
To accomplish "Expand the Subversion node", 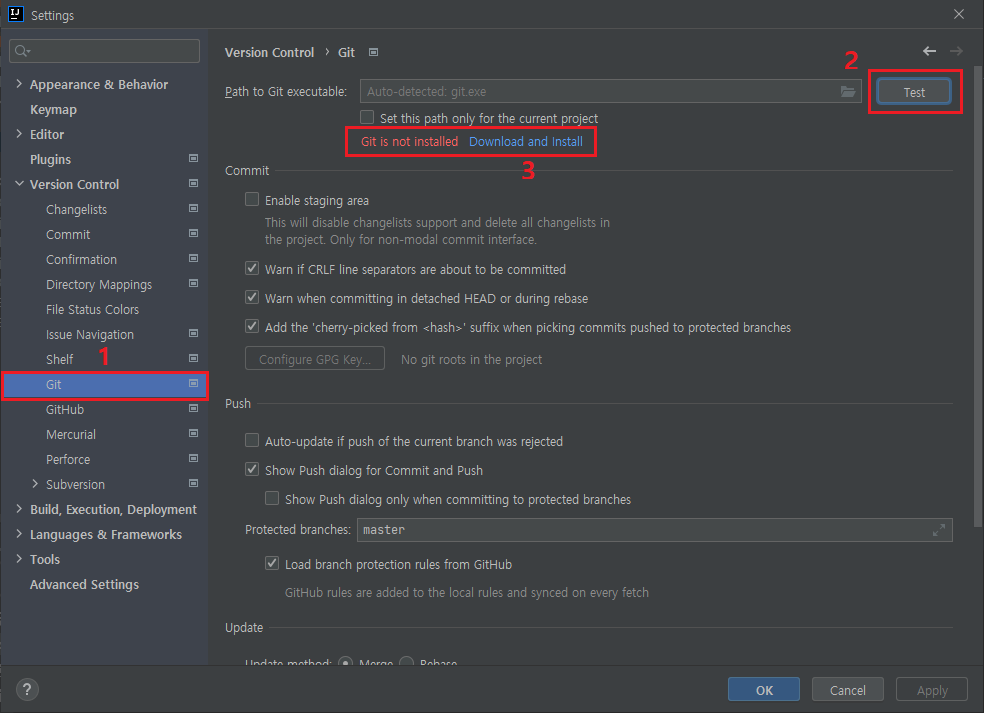I will (35, 484).
